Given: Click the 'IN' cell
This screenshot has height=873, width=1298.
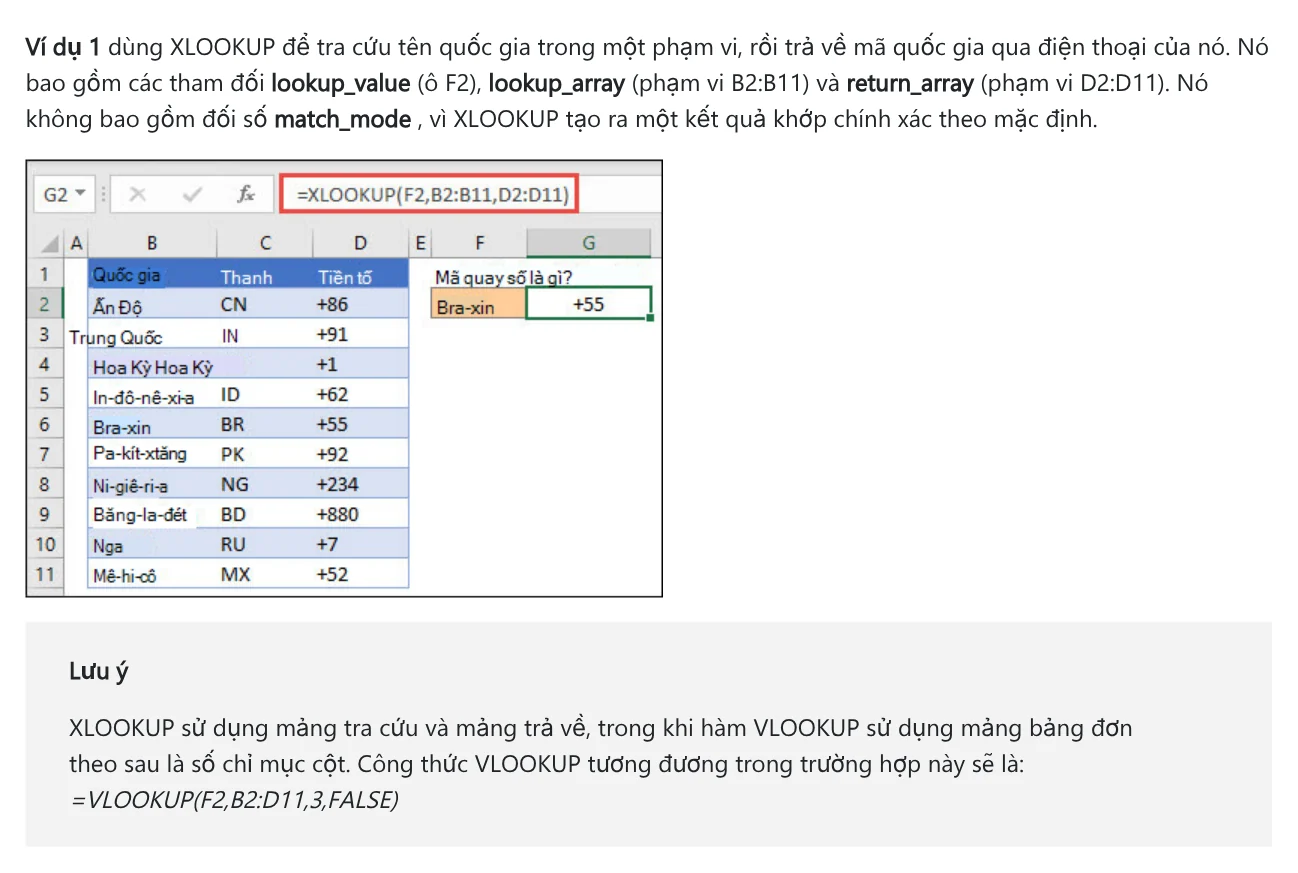Looking at the screenshot, I should point(264,335).
